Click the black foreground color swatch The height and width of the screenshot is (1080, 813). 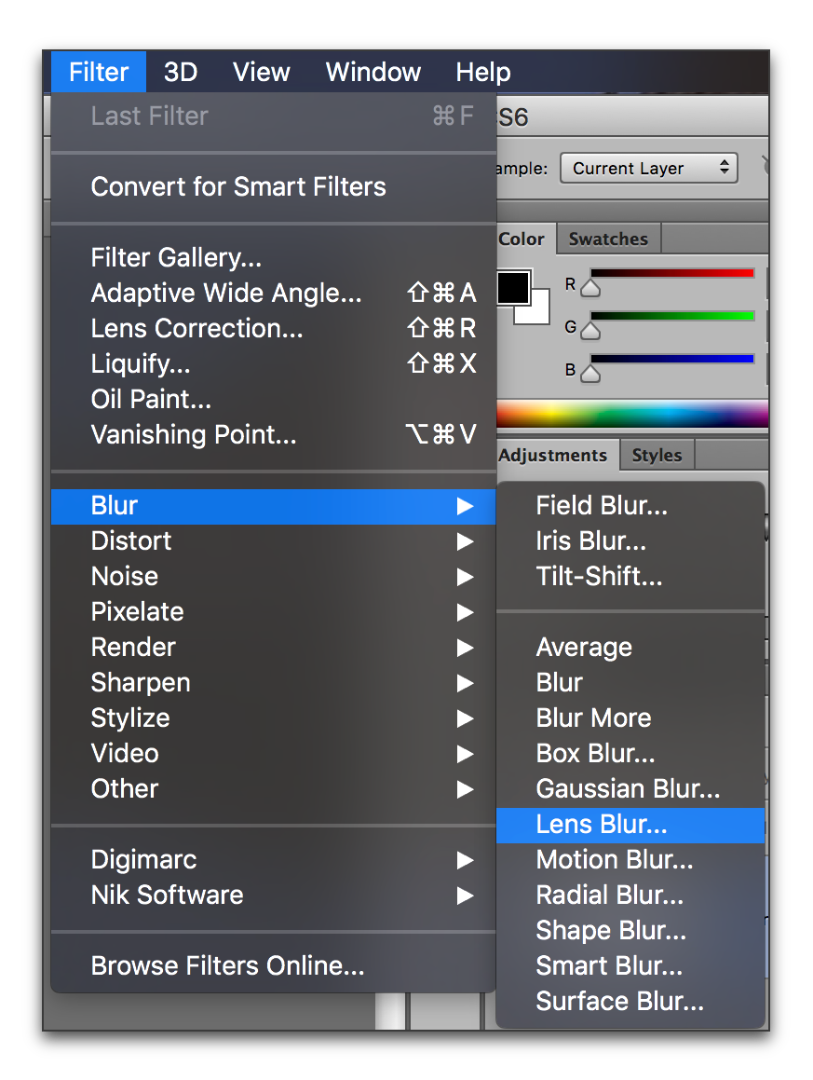pyautogui.click(x=512, y=287)
